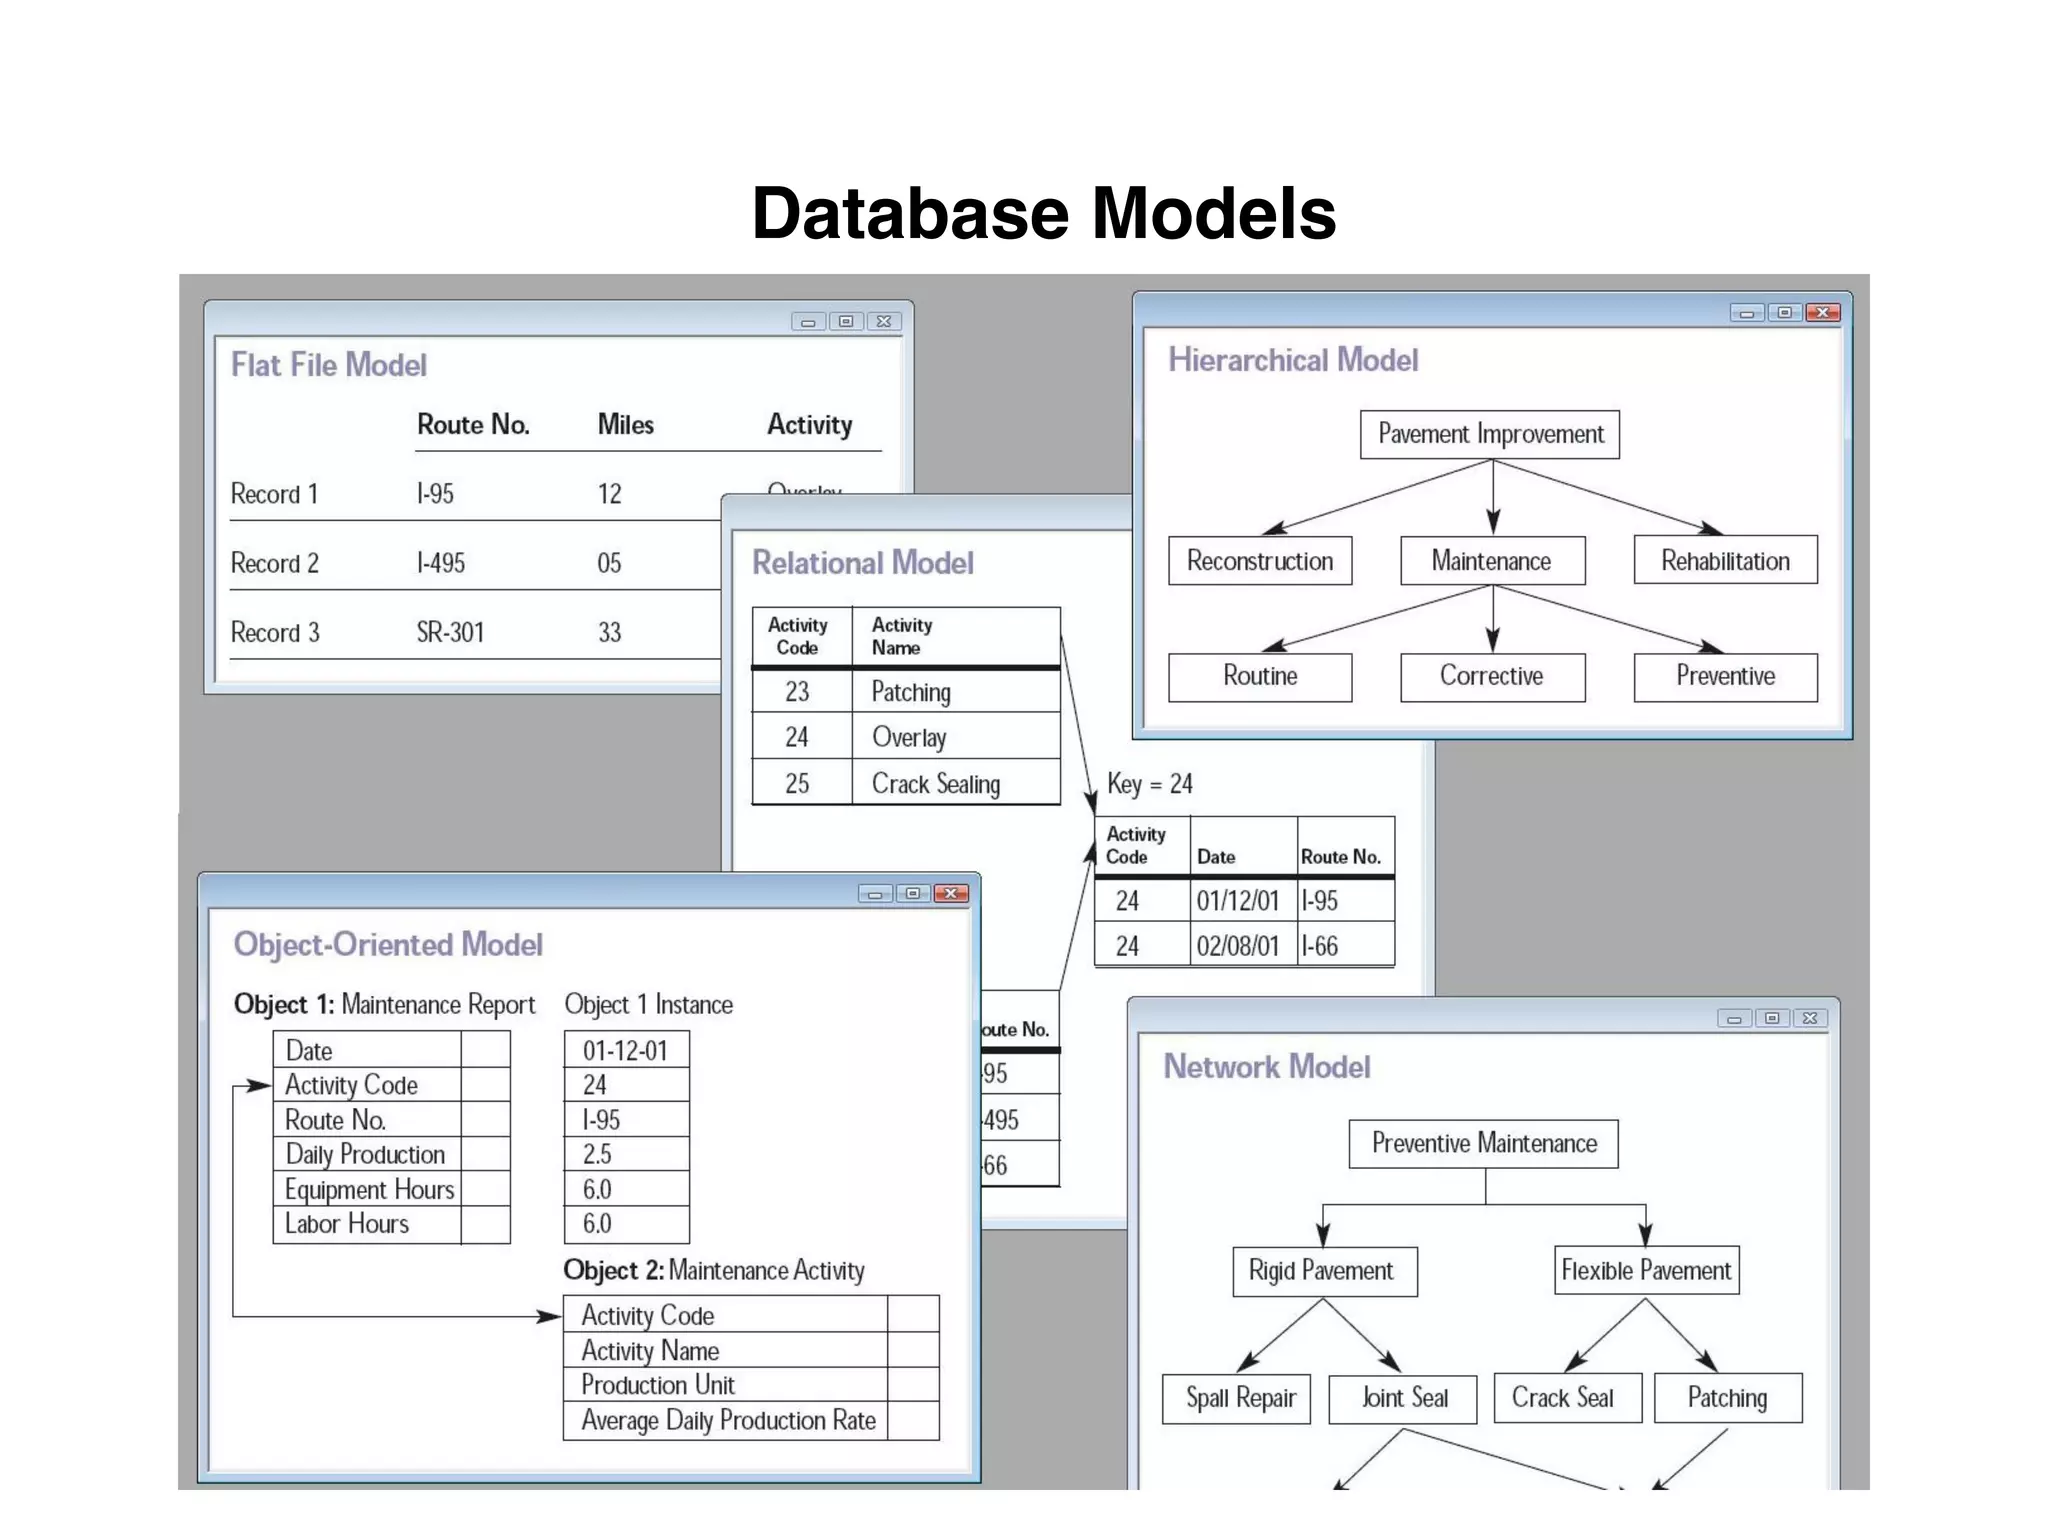Select the Daily Production field in Object 1

point(365,1154)
